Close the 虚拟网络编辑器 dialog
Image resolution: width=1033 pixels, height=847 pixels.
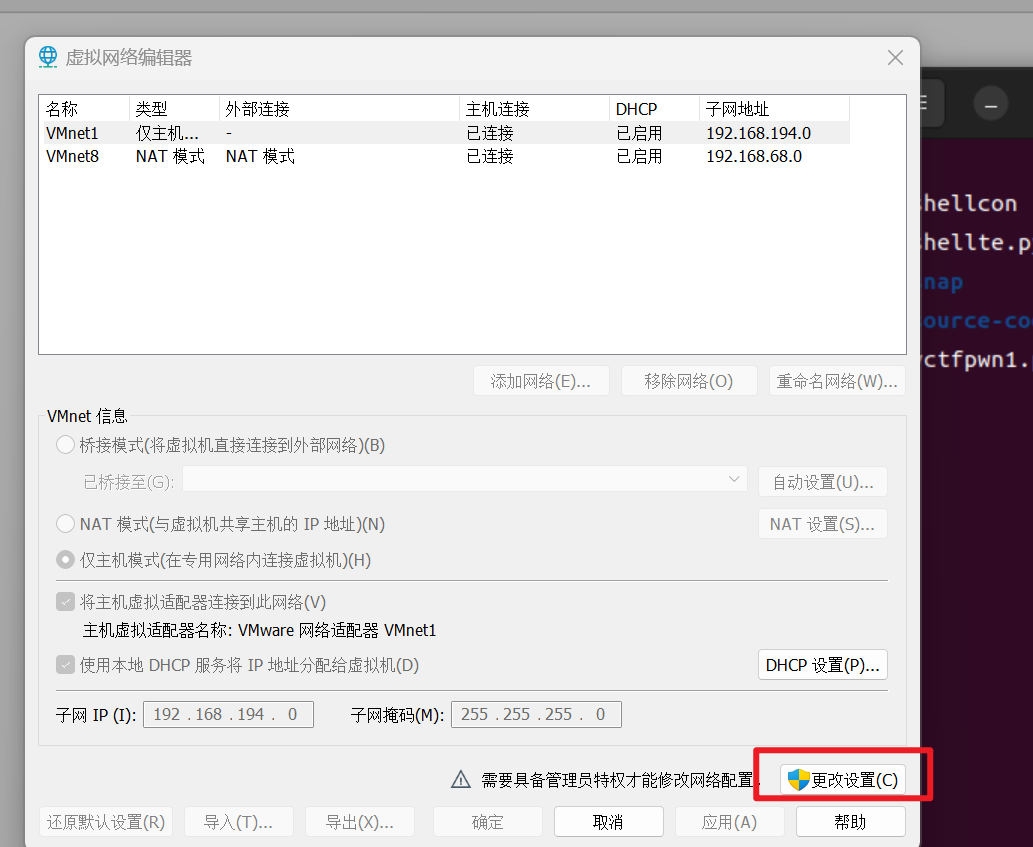(895, 57)
